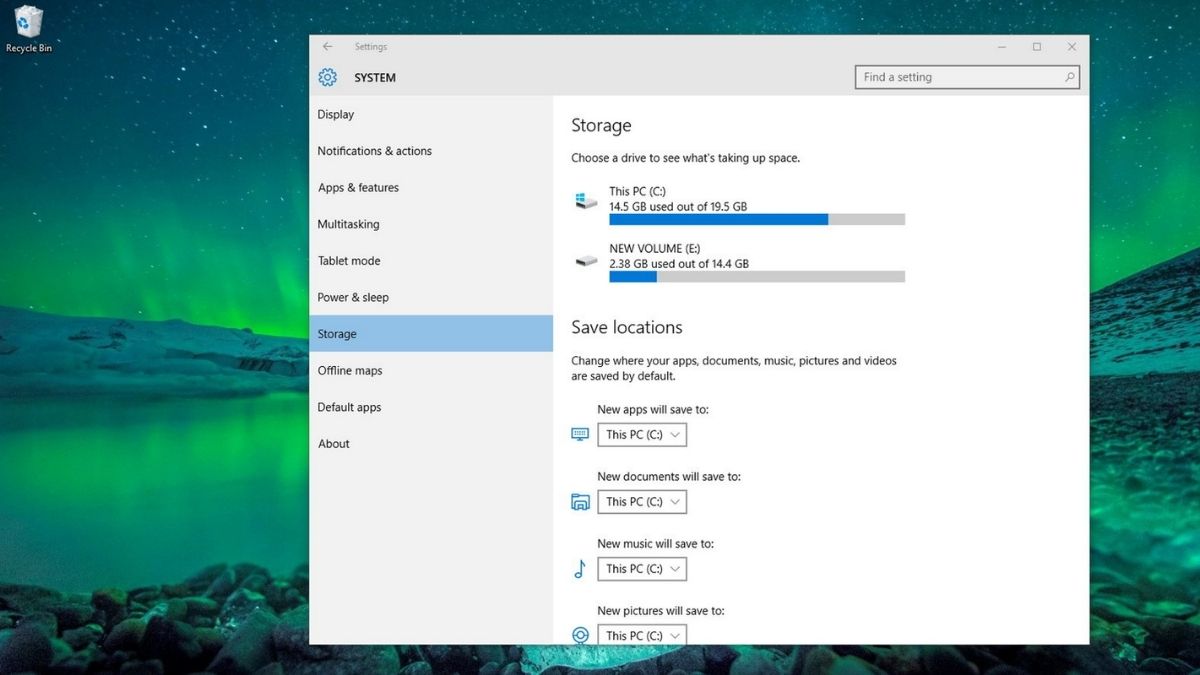Click the NEW VOLUME (E:) drive icon

[x=586, y=261]
